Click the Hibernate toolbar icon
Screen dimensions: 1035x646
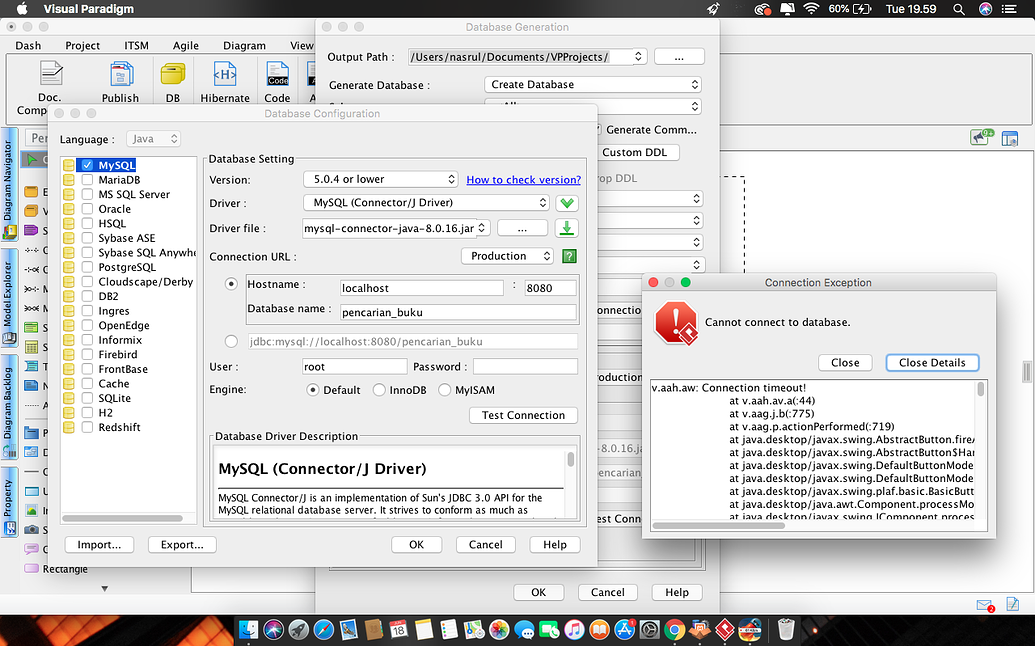coord(225,75)
